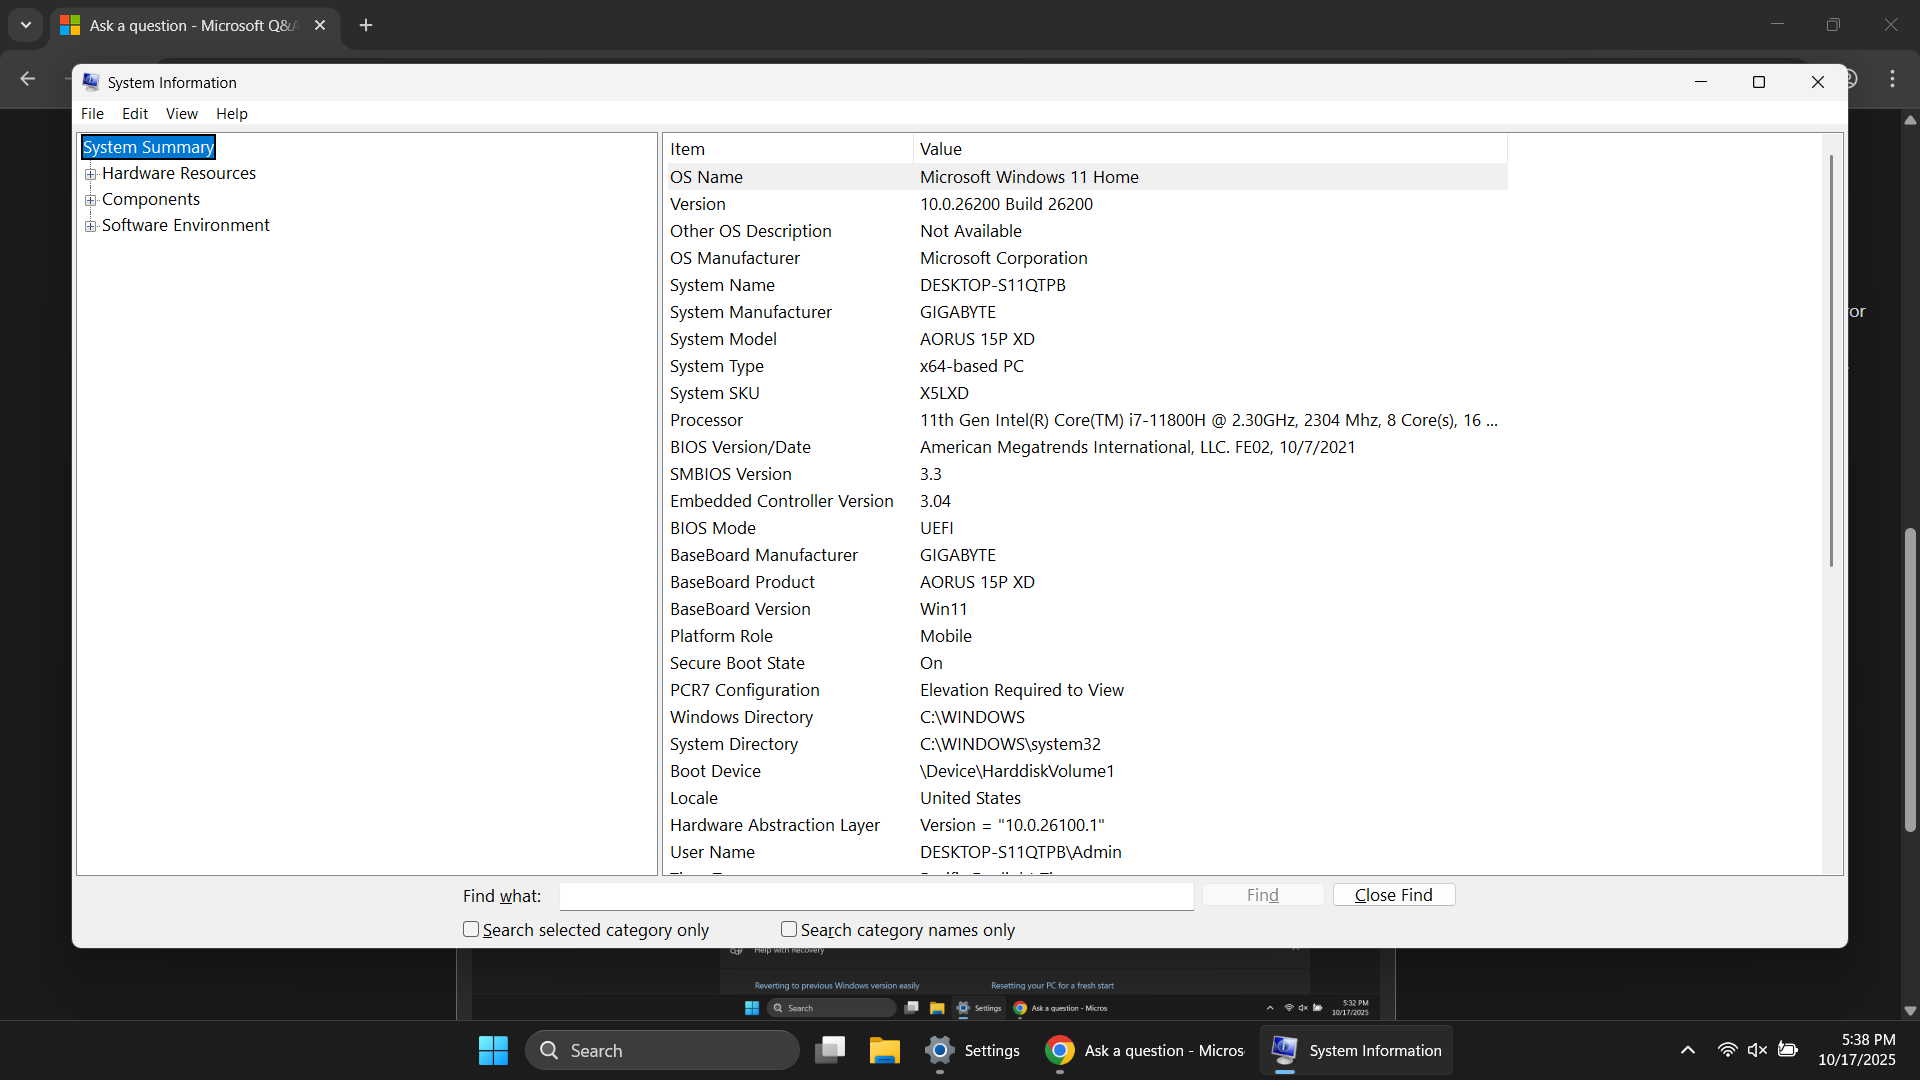Click inside the Find what input field
Viewport: 1920px width, 1080px height.
point(876,896)
